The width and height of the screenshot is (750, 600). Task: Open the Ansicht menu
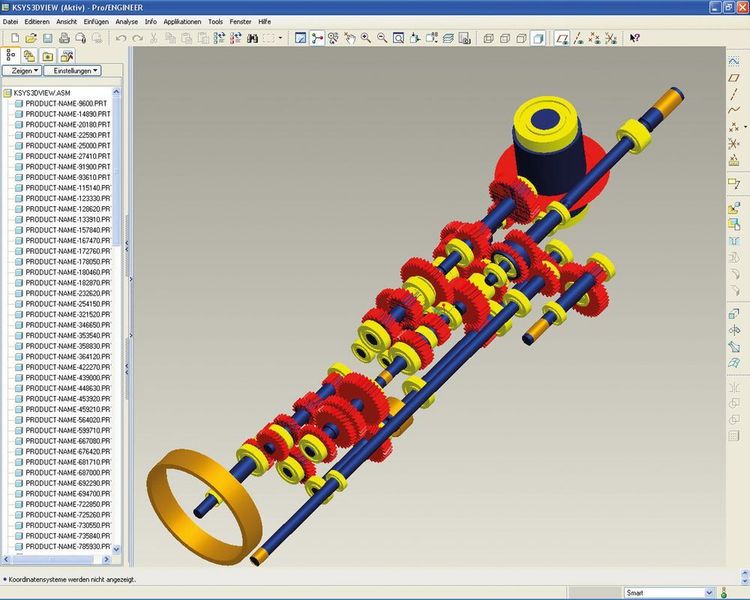66,22
